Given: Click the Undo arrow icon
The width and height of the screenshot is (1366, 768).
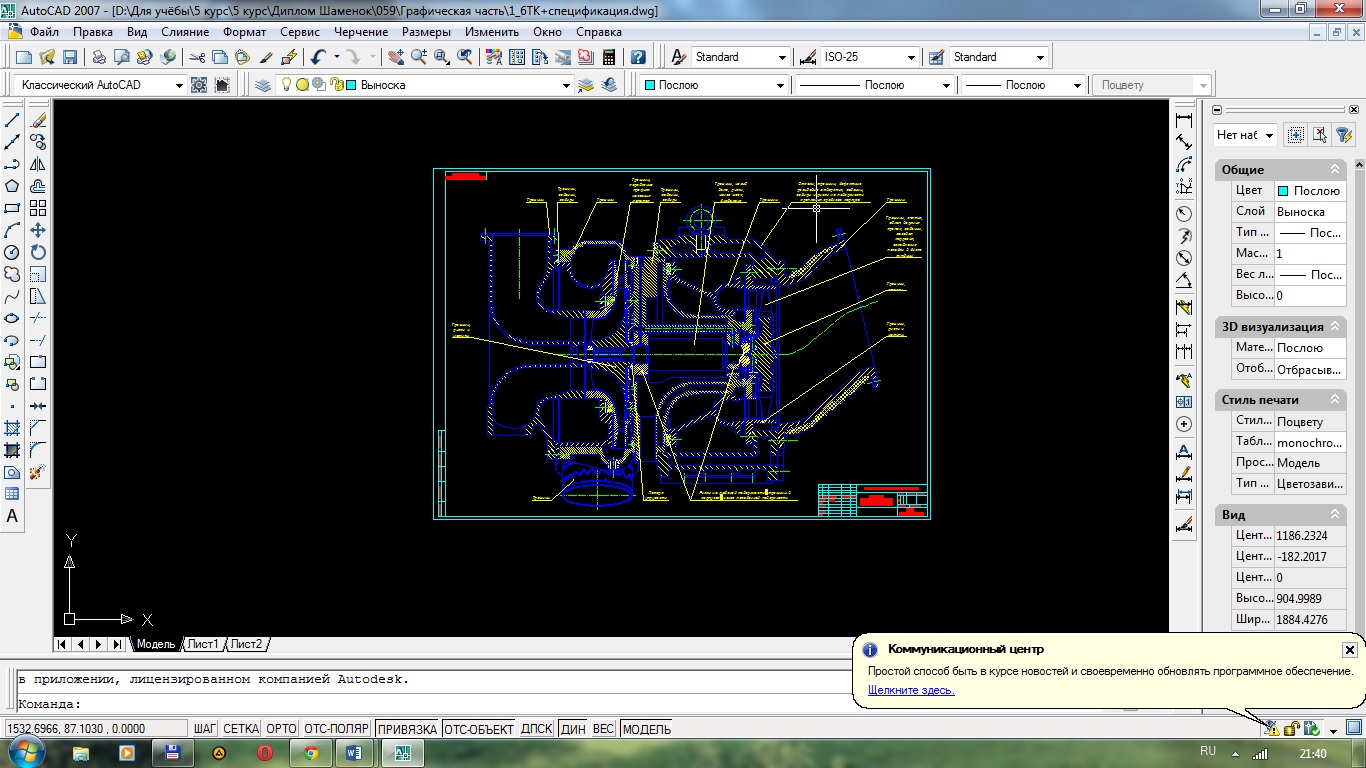Looking at the screenshot, I should click(317, 57).
